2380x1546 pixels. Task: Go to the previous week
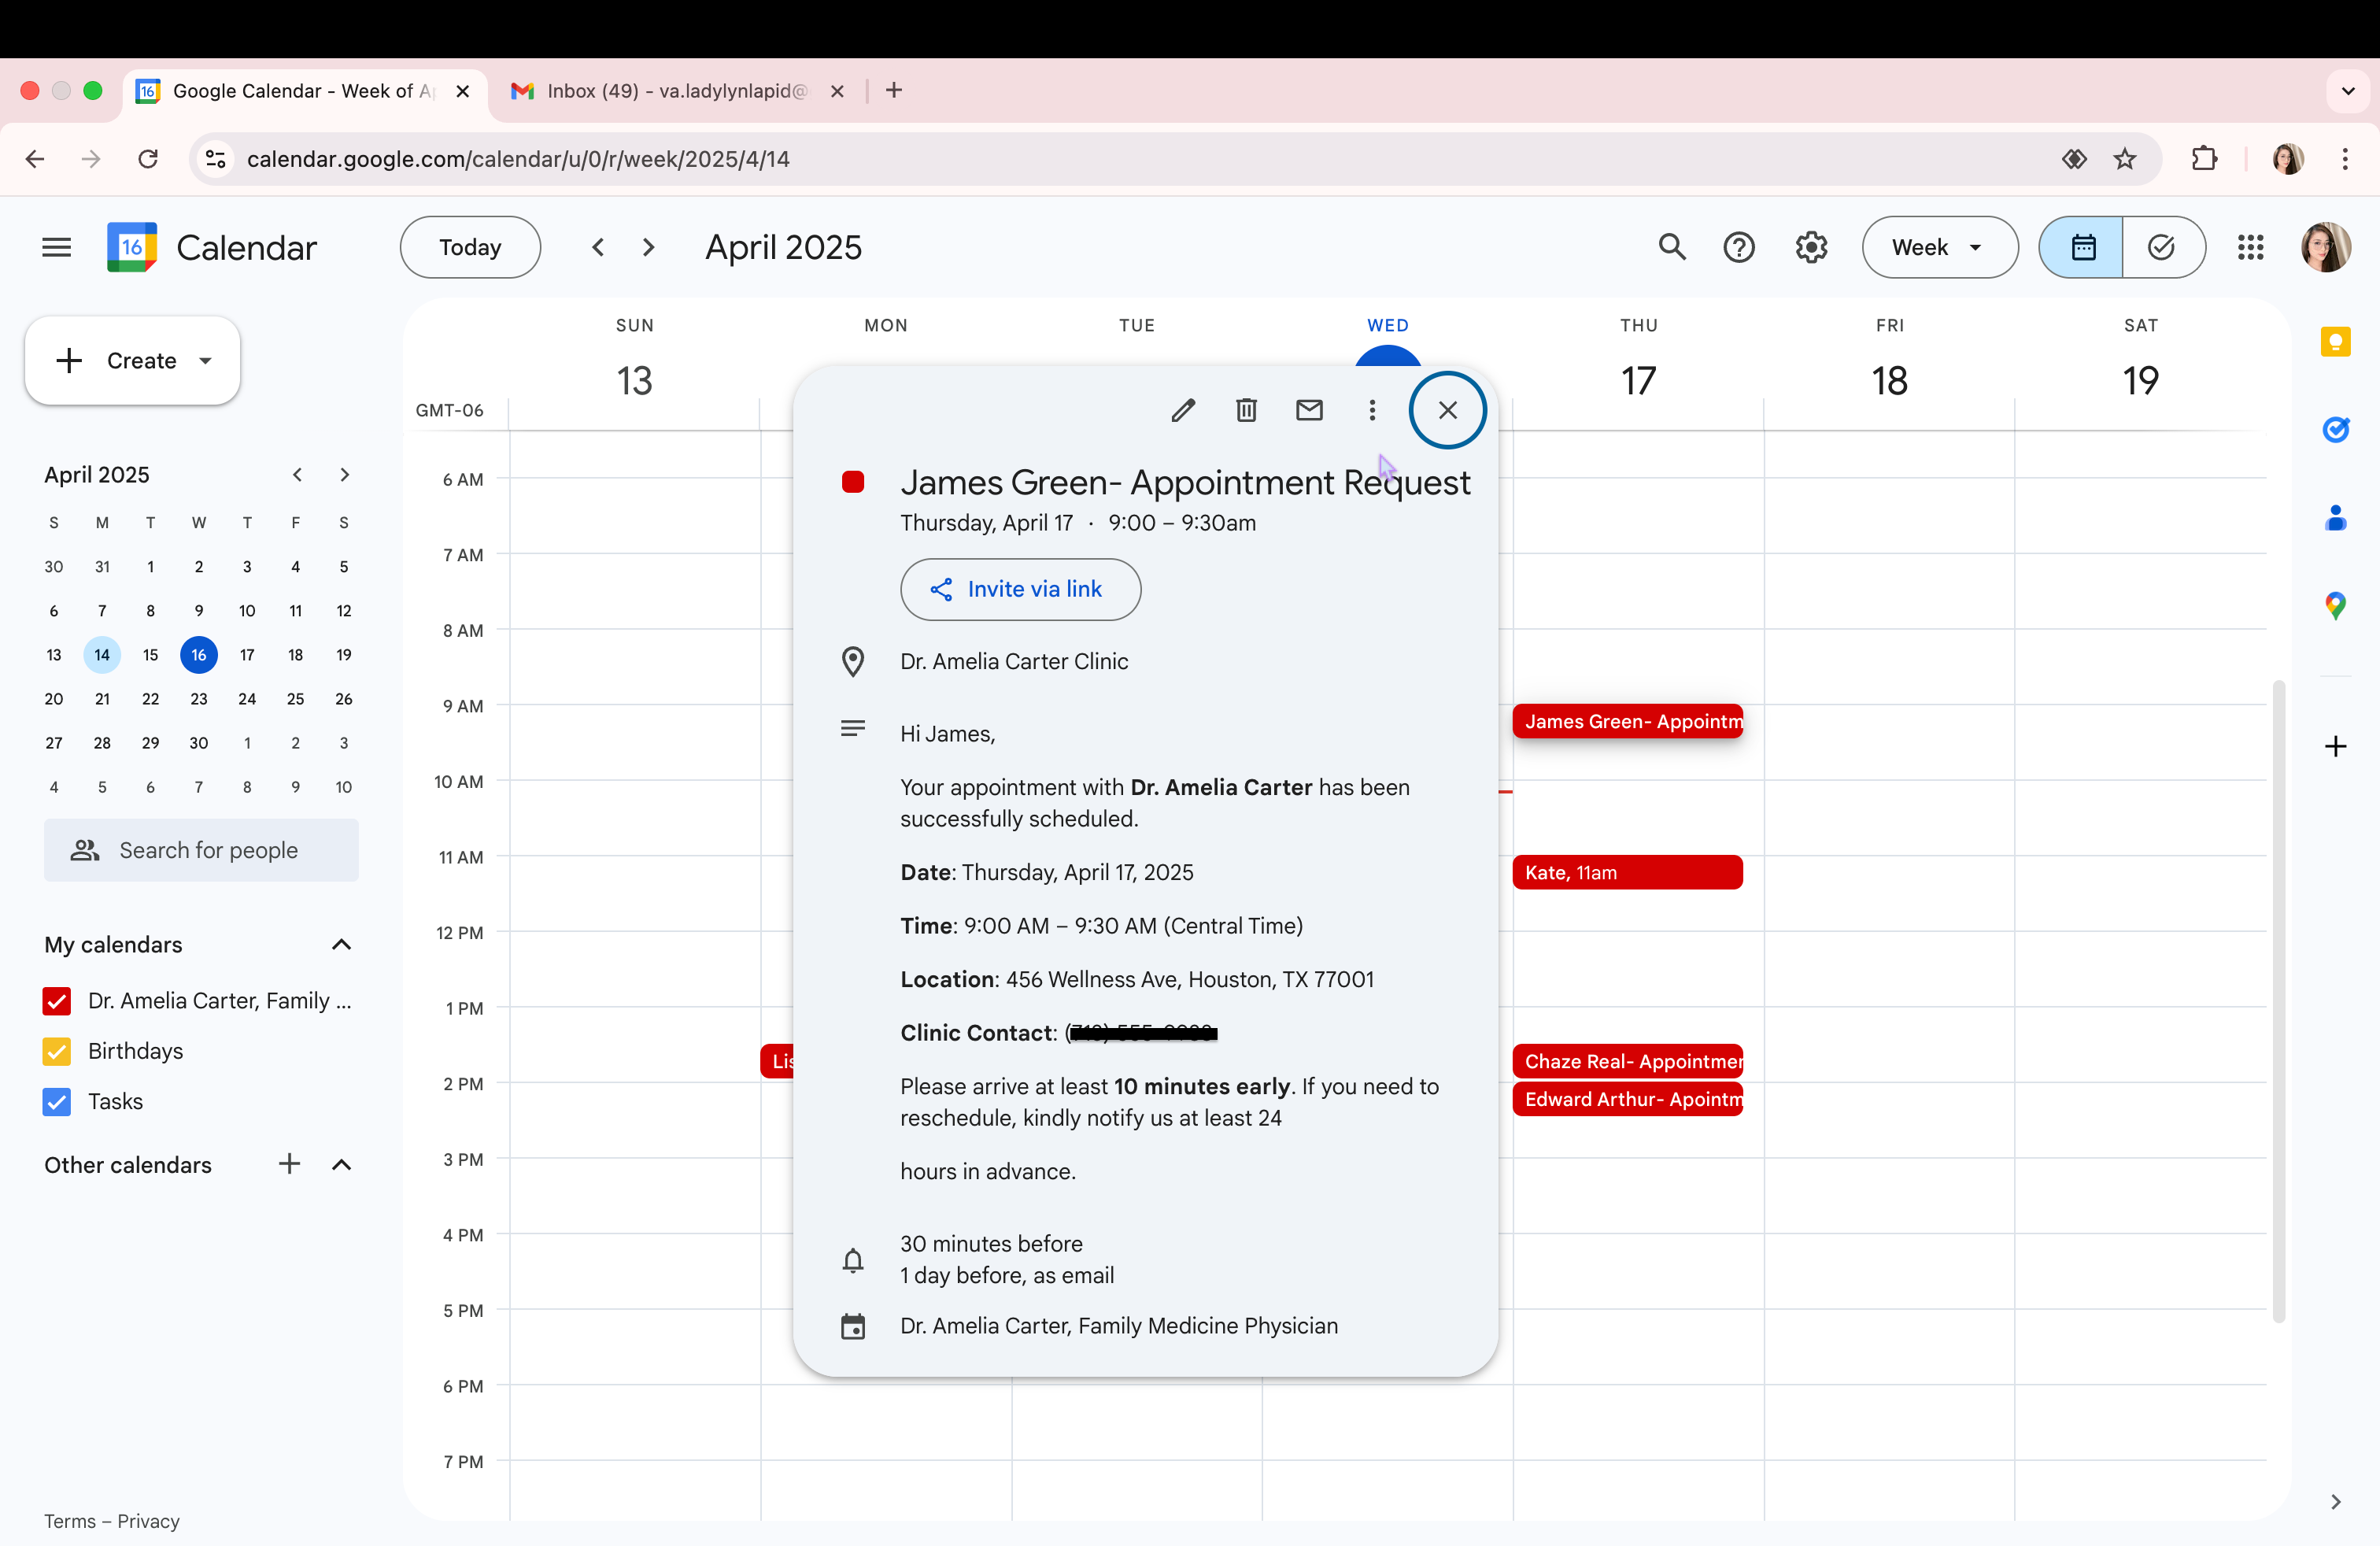click(x=598, y=247)
